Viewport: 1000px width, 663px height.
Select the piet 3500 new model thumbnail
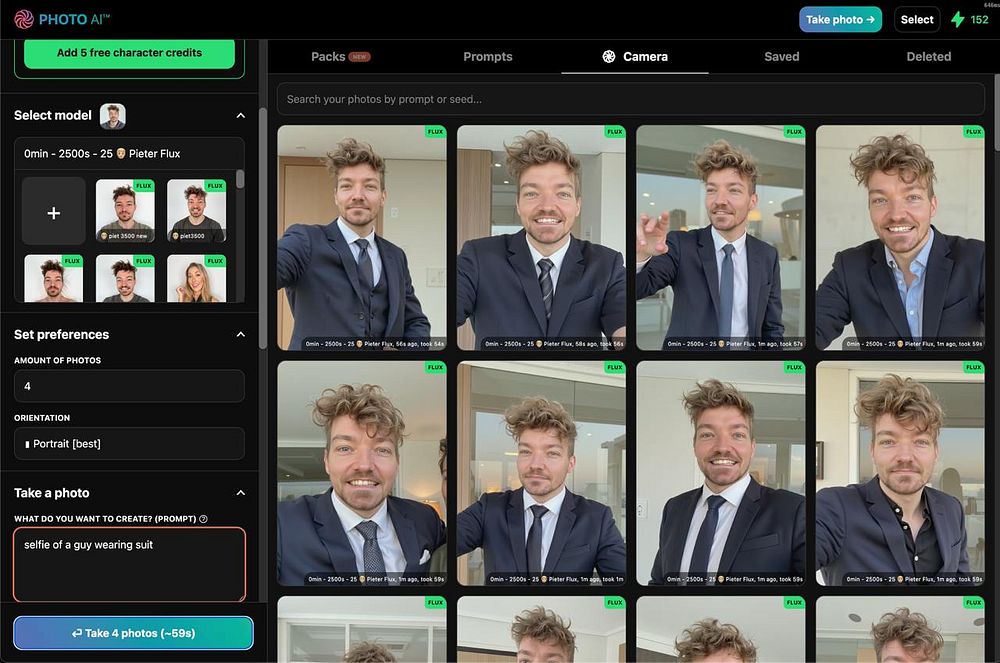coord(125,211)
